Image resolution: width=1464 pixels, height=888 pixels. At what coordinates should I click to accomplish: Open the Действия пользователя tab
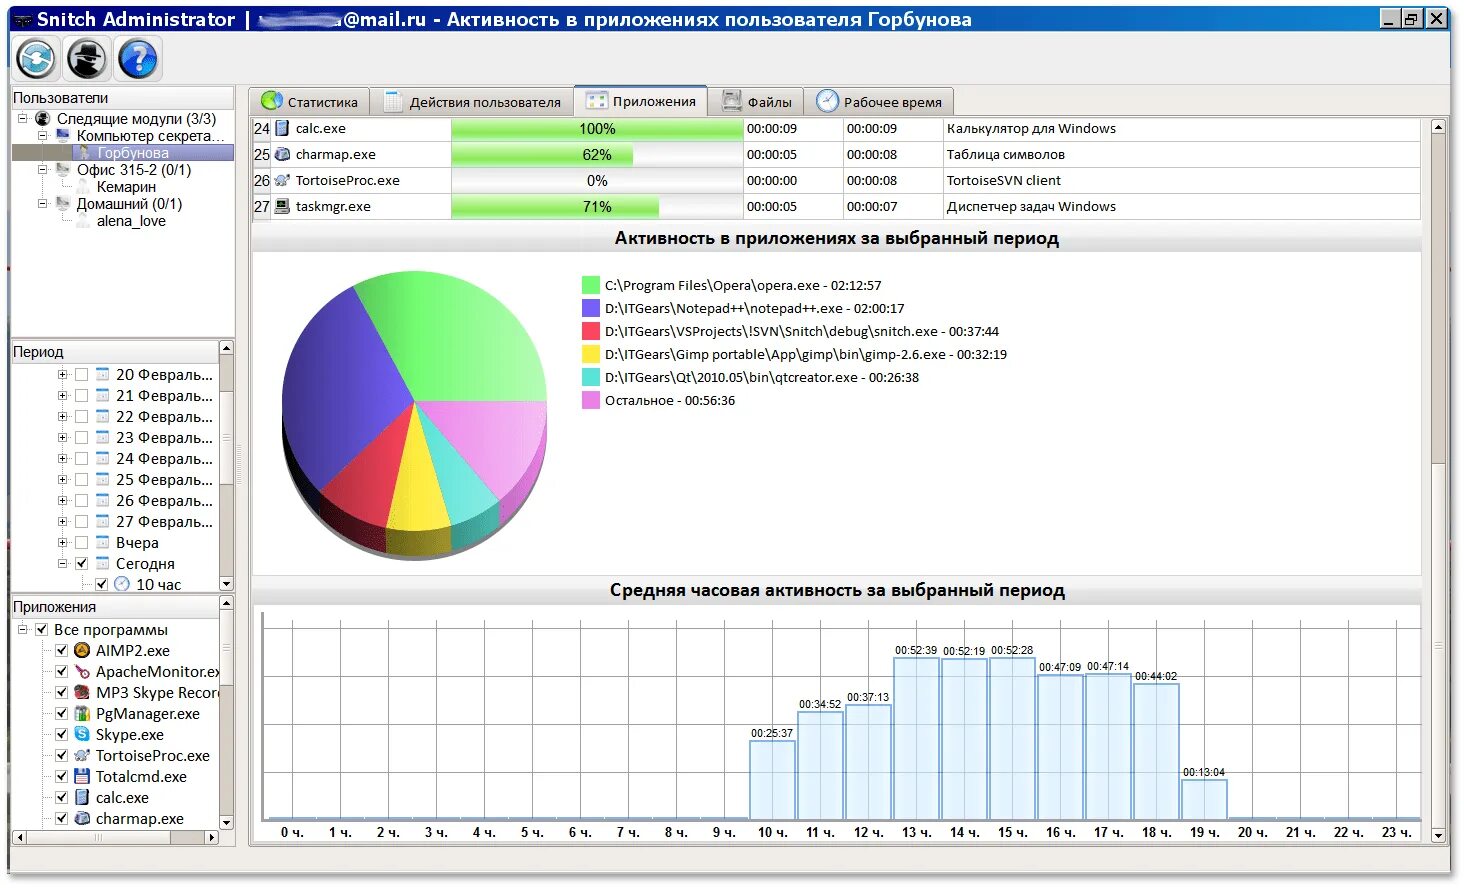tap(472, 101)
